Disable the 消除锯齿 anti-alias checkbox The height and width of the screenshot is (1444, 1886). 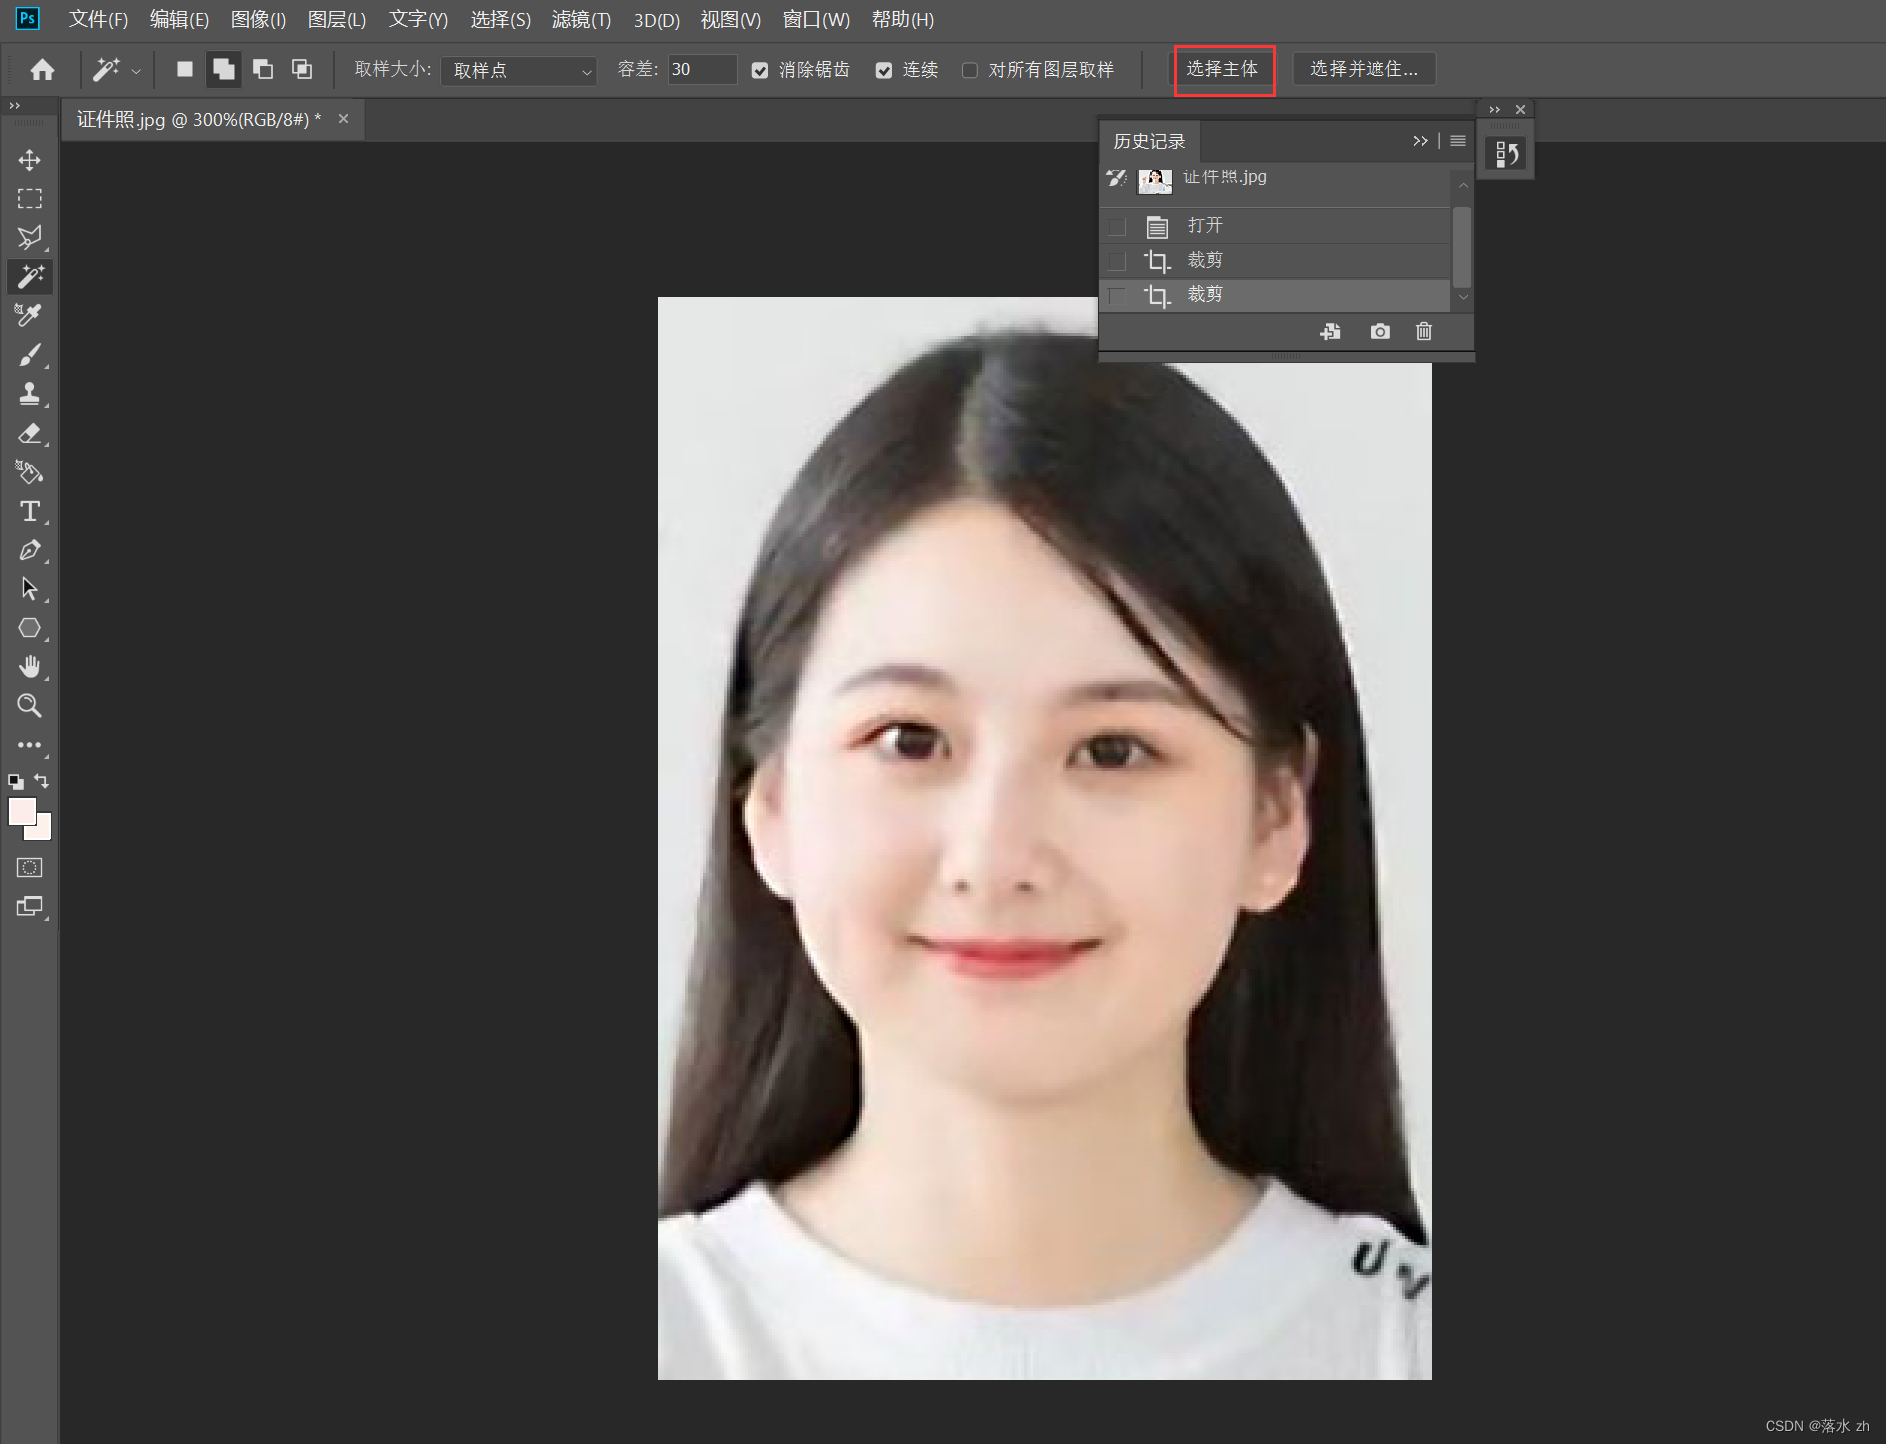[x=760, y=70]
